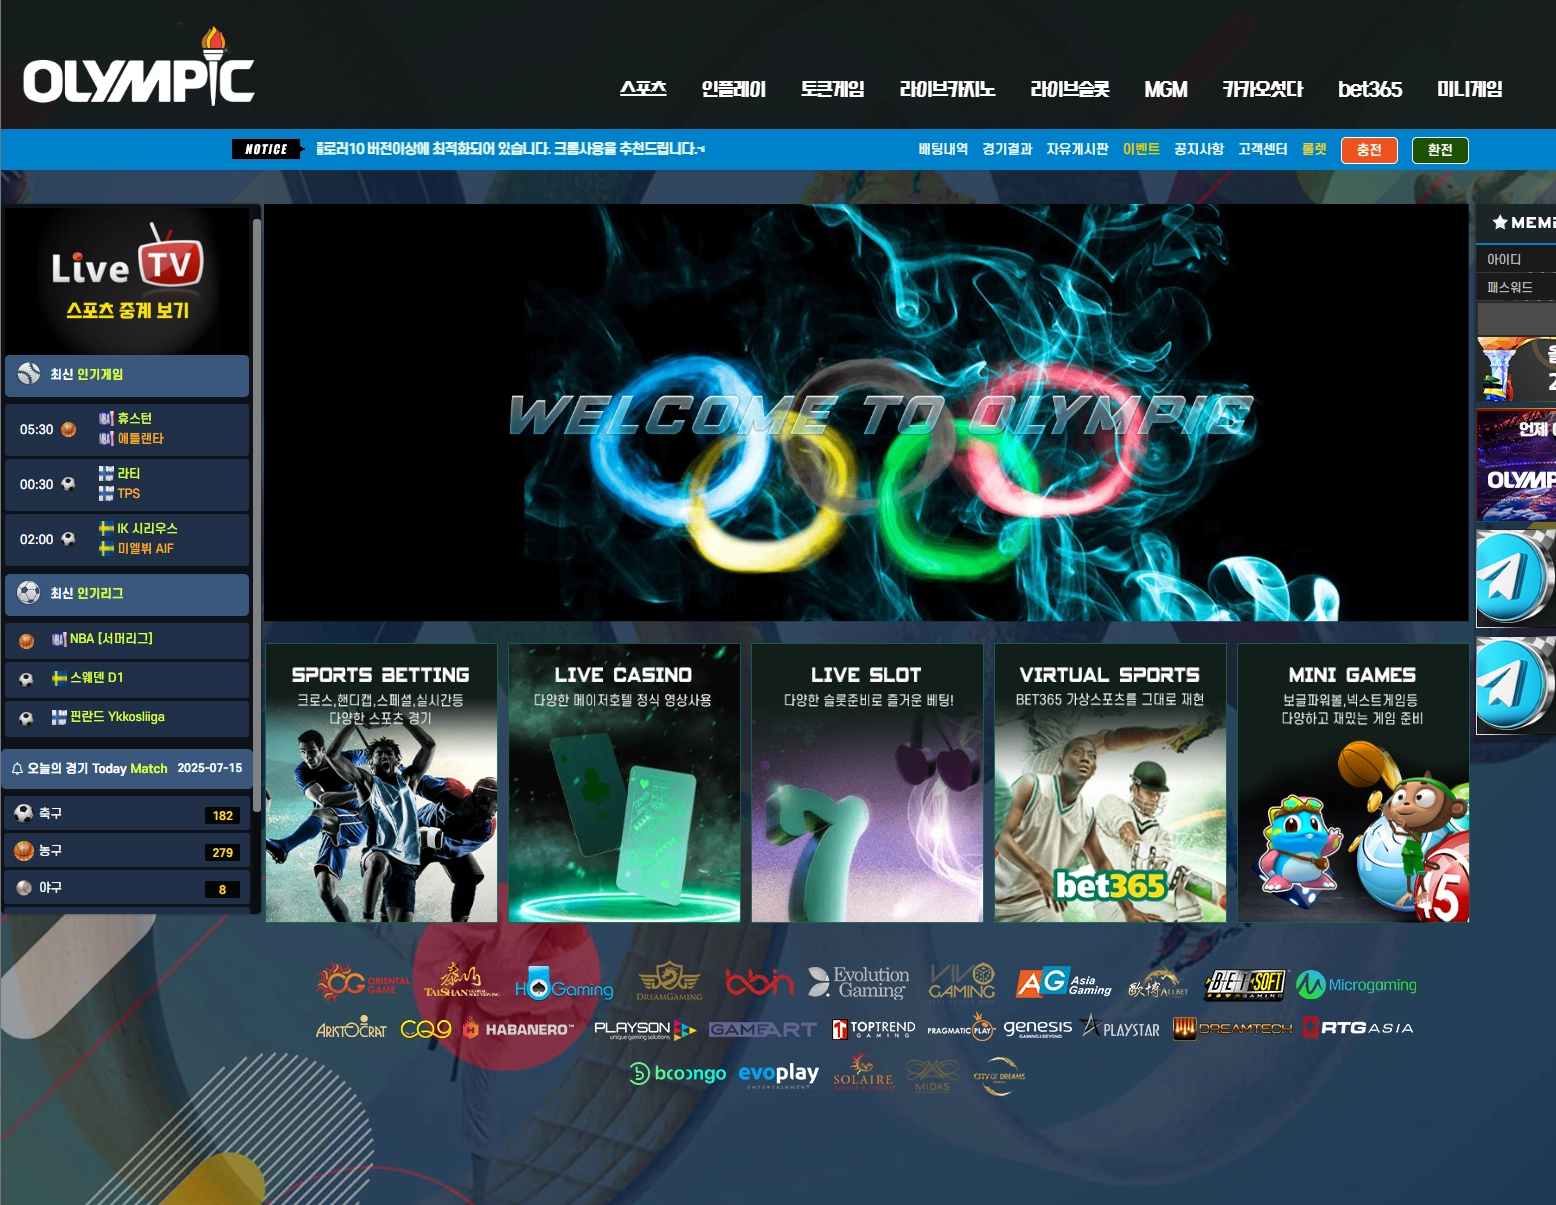The height and width of the screenshot is (1205, 1556).
Task: Open the 라이브슬롯 menu
Action: [x=1070, y=89]
